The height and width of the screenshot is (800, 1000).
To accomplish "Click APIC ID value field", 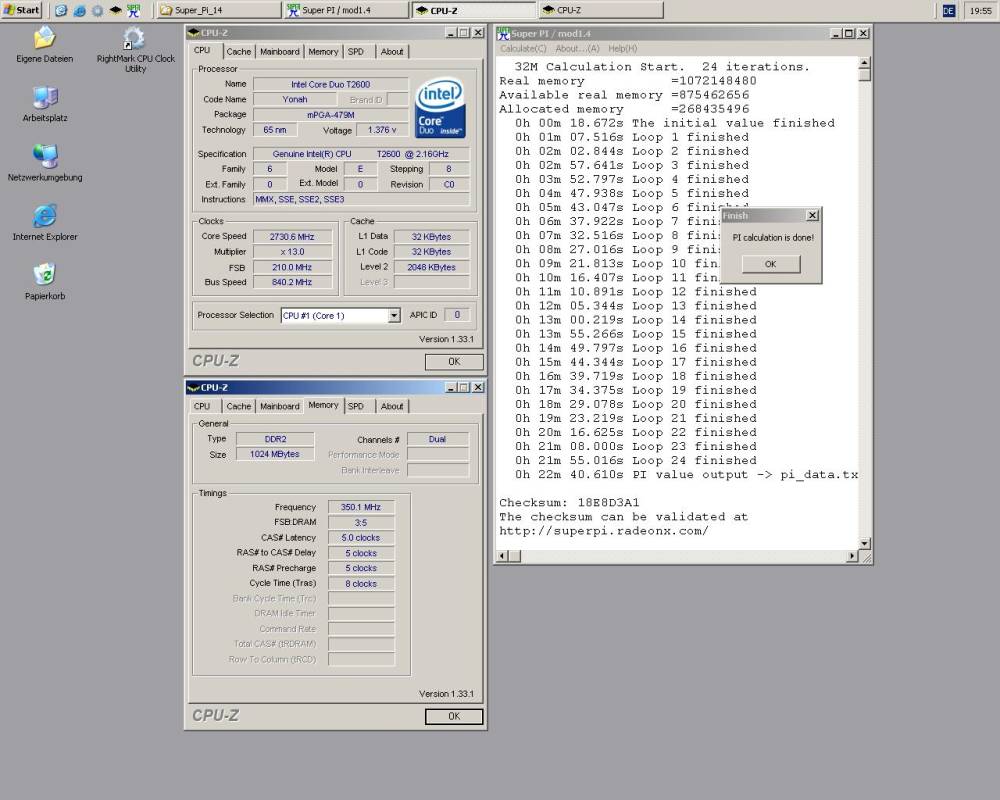I will 457,315.
